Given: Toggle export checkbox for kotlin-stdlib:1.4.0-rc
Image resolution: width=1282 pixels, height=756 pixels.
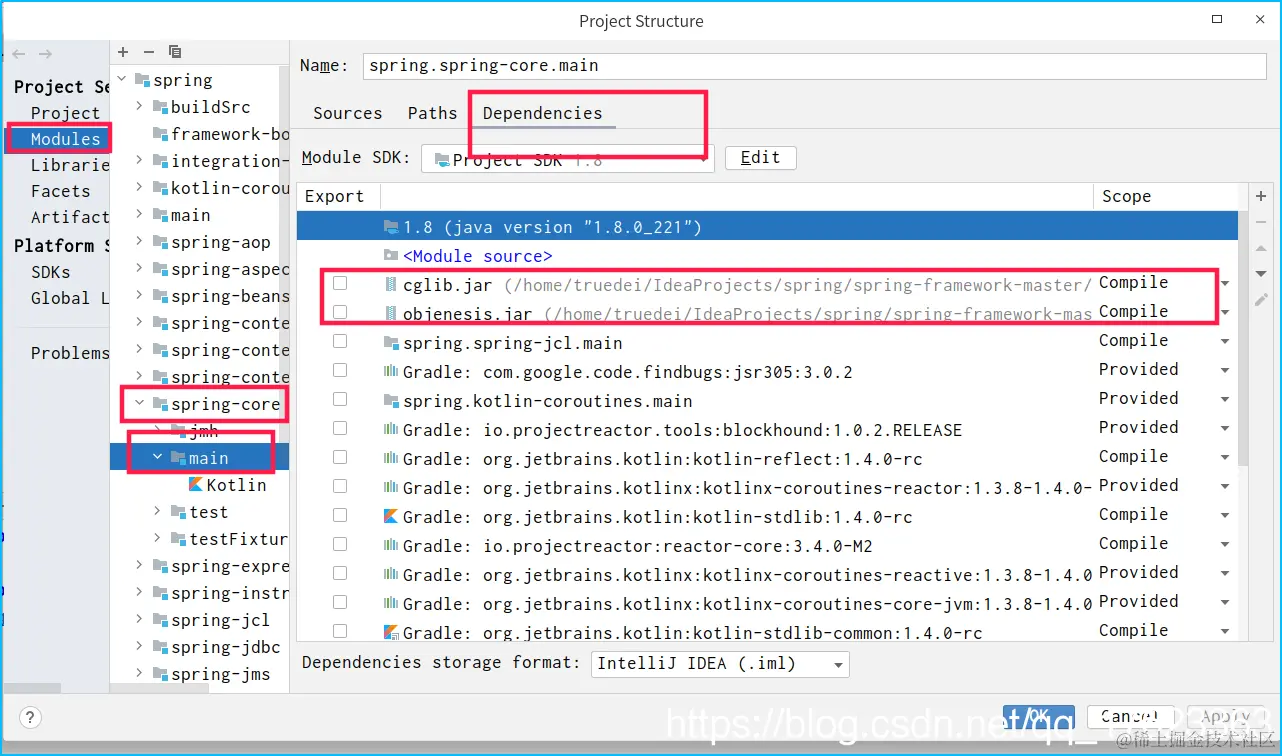Looking at the screenshot, I should tap(340, 515).
